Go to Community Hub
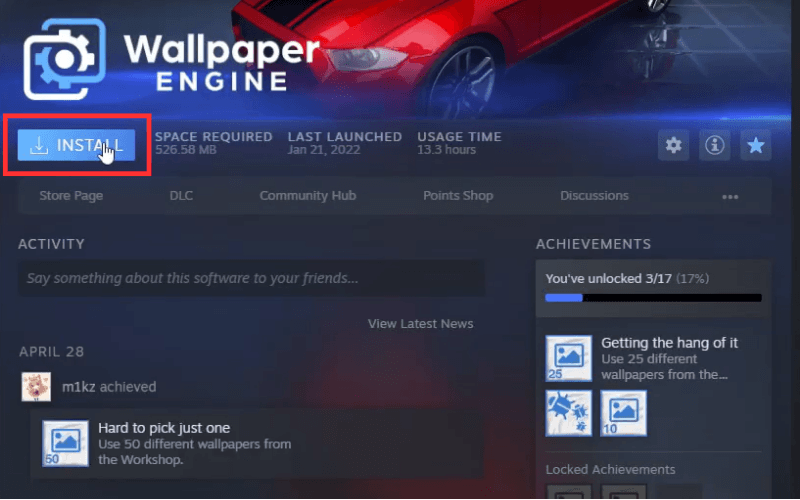800x500 pixels. pos(308,195)
